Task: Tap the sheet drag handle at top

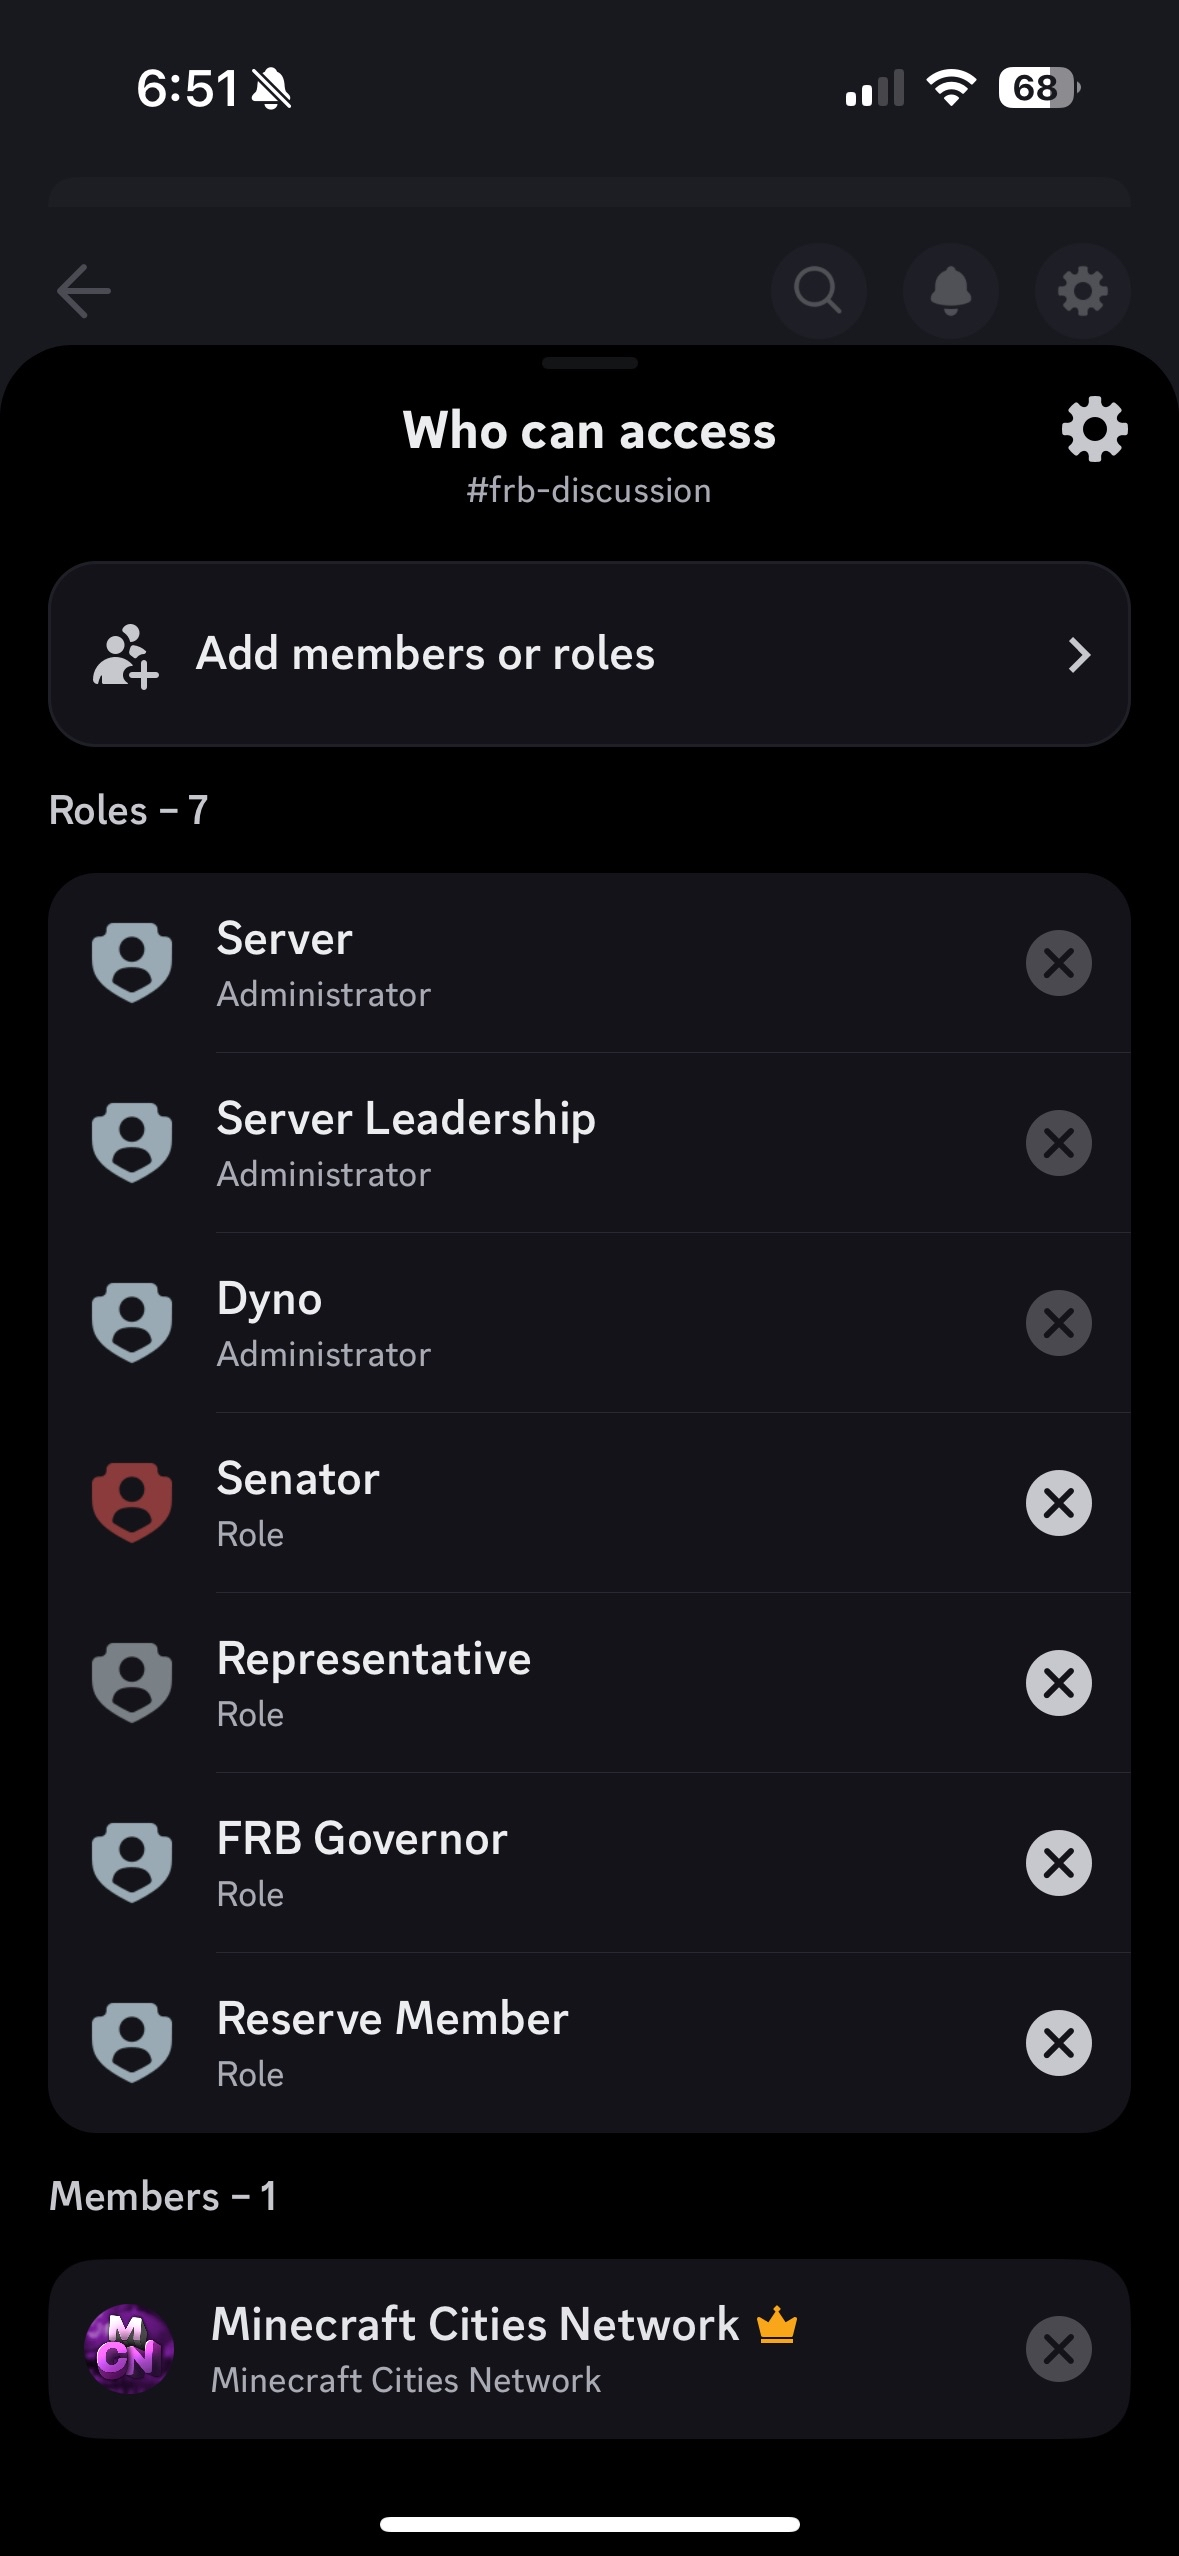Action: 589,363
